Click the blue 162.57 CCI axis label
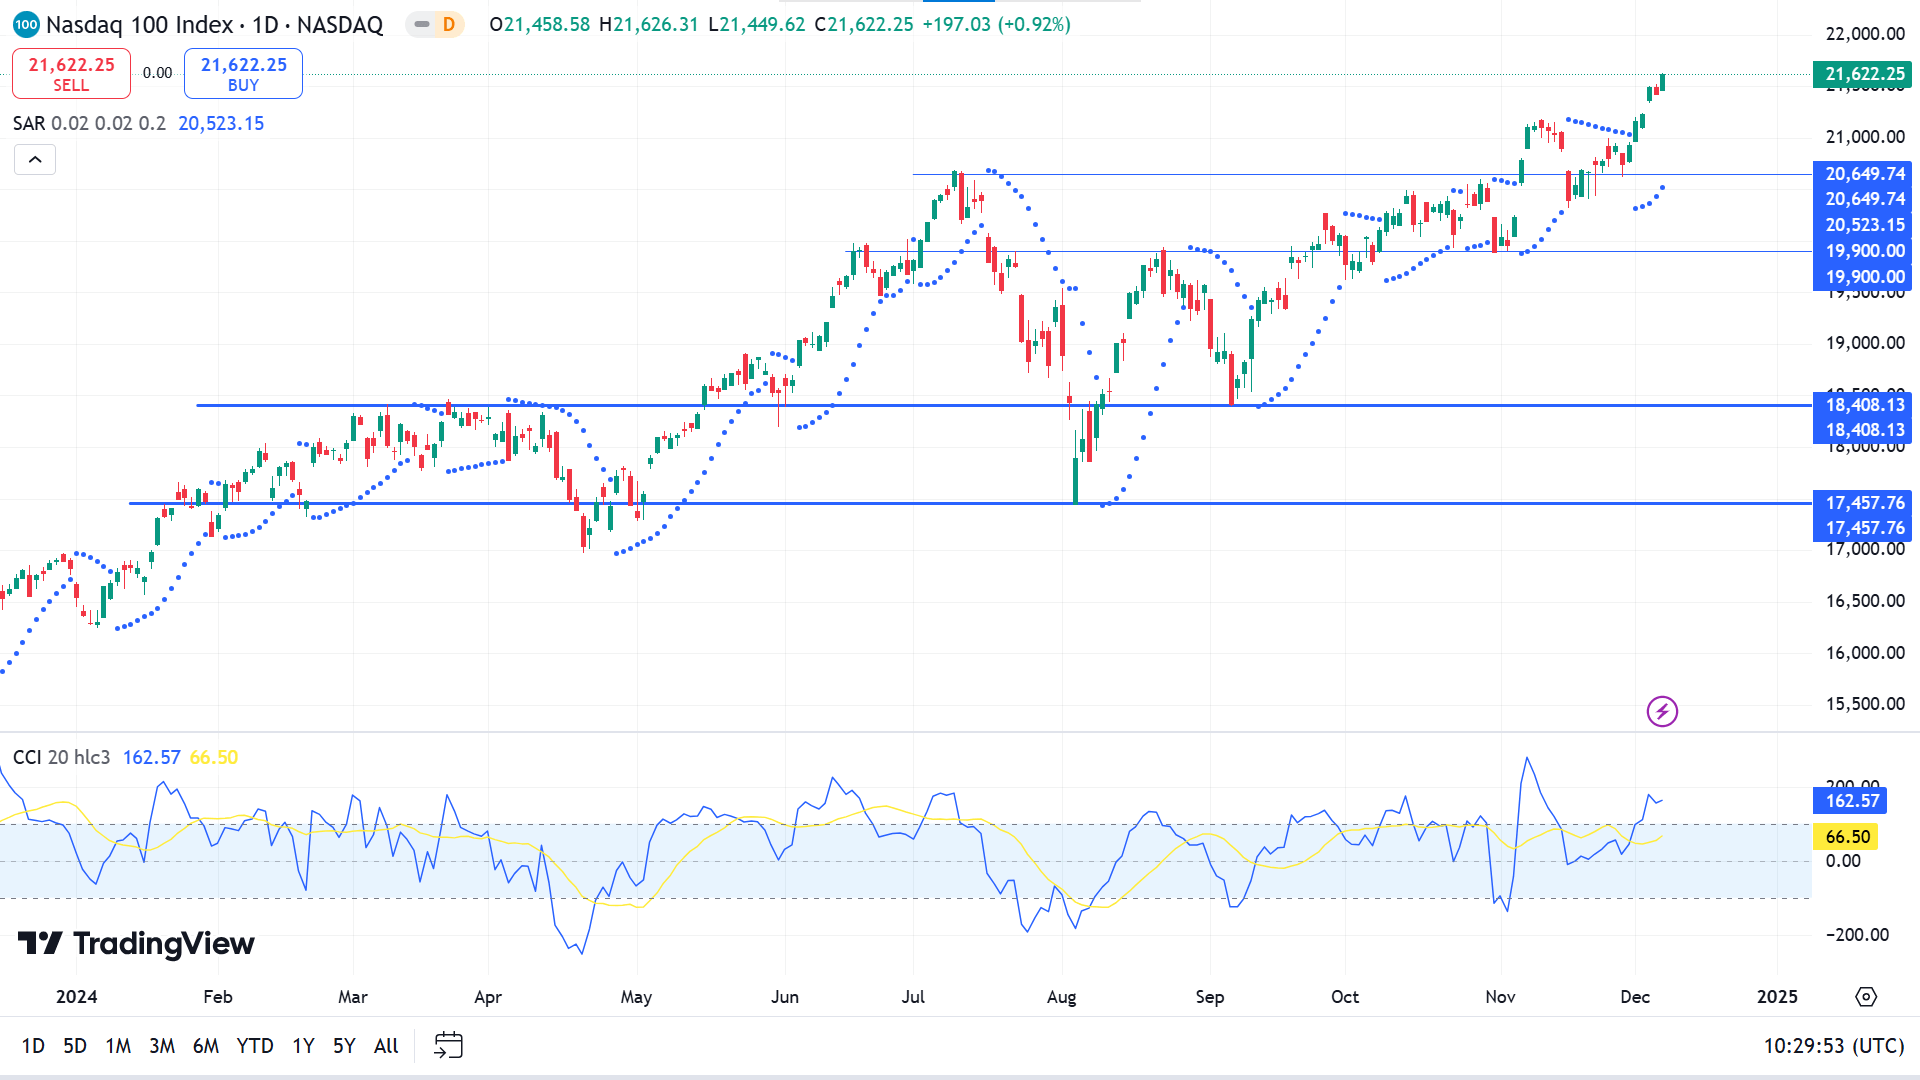This screenshot has width=1920, height=1080. (1850, 801)
